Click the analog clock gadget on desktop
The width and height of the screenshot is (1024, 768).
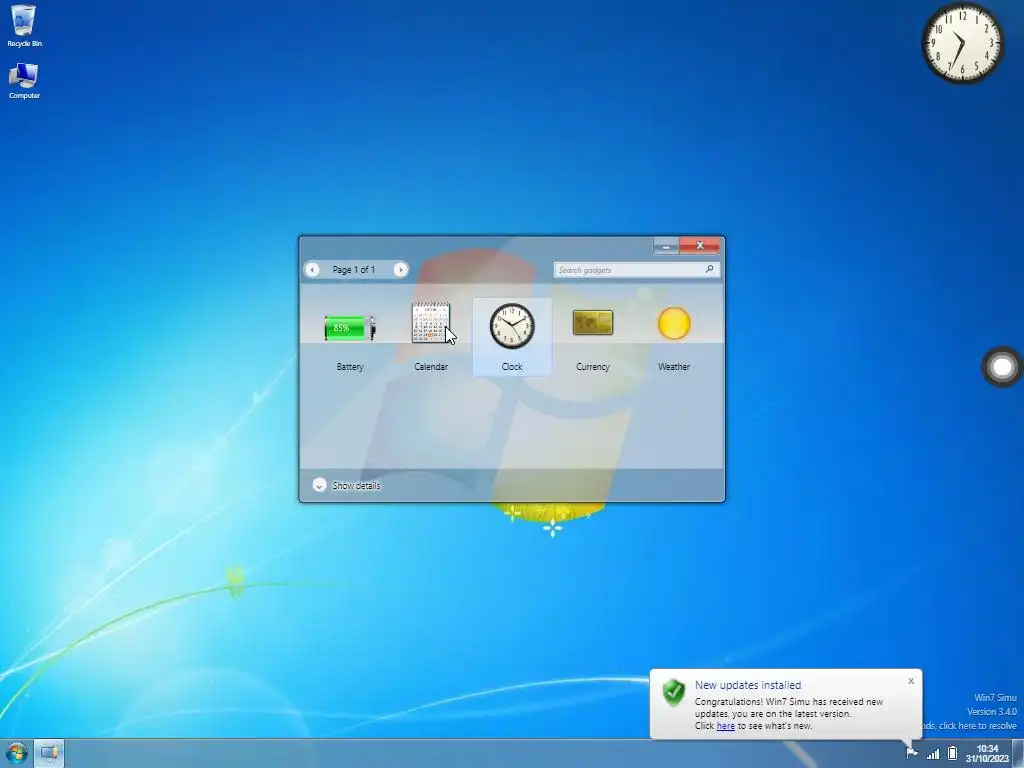tap(963, 43)
